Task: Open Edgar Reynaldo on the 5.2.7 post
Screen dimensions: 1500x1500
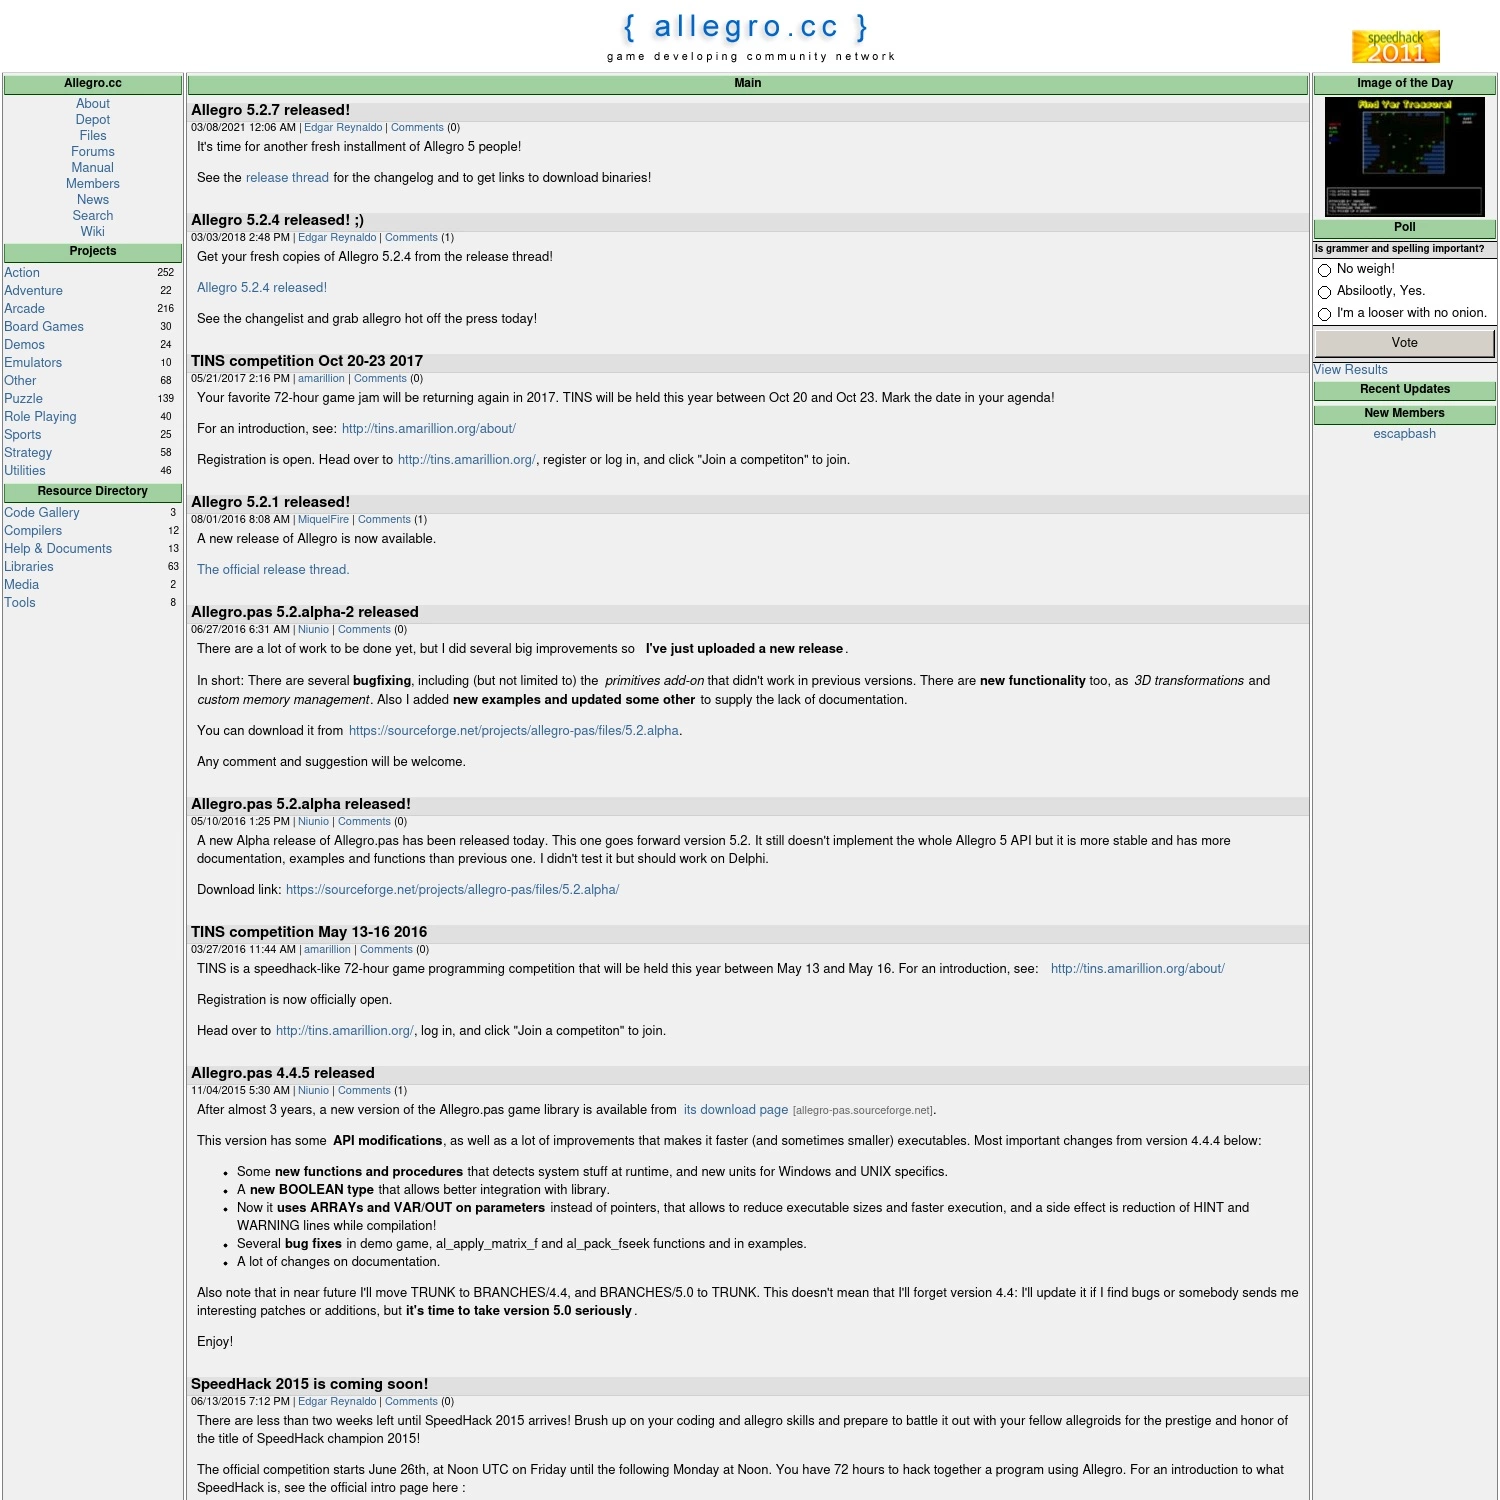Action: 343,128
